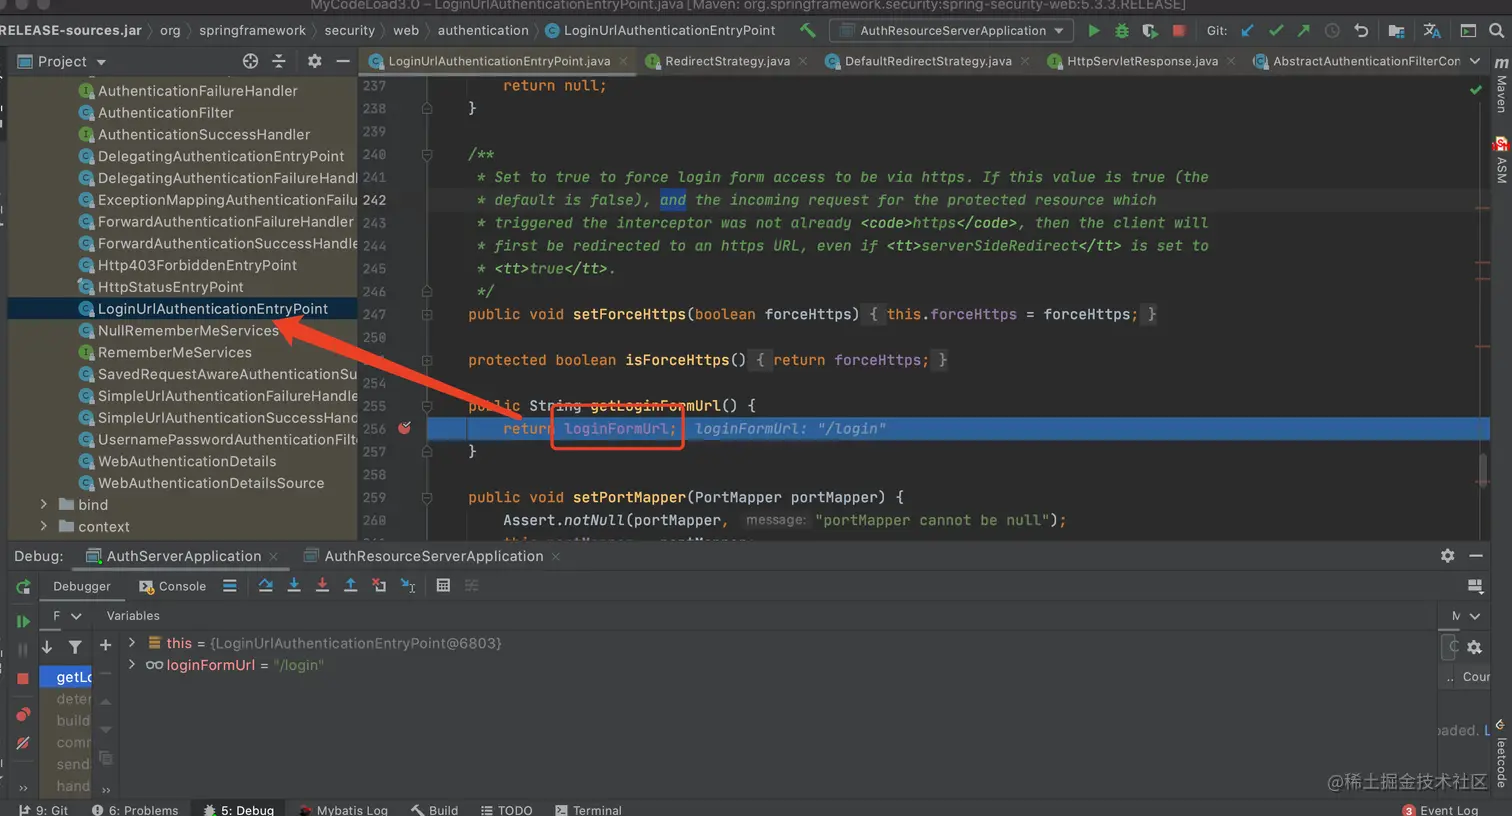
Task: Select HttpStatusEntryPoint in project tree
Action: coord(170,287)
